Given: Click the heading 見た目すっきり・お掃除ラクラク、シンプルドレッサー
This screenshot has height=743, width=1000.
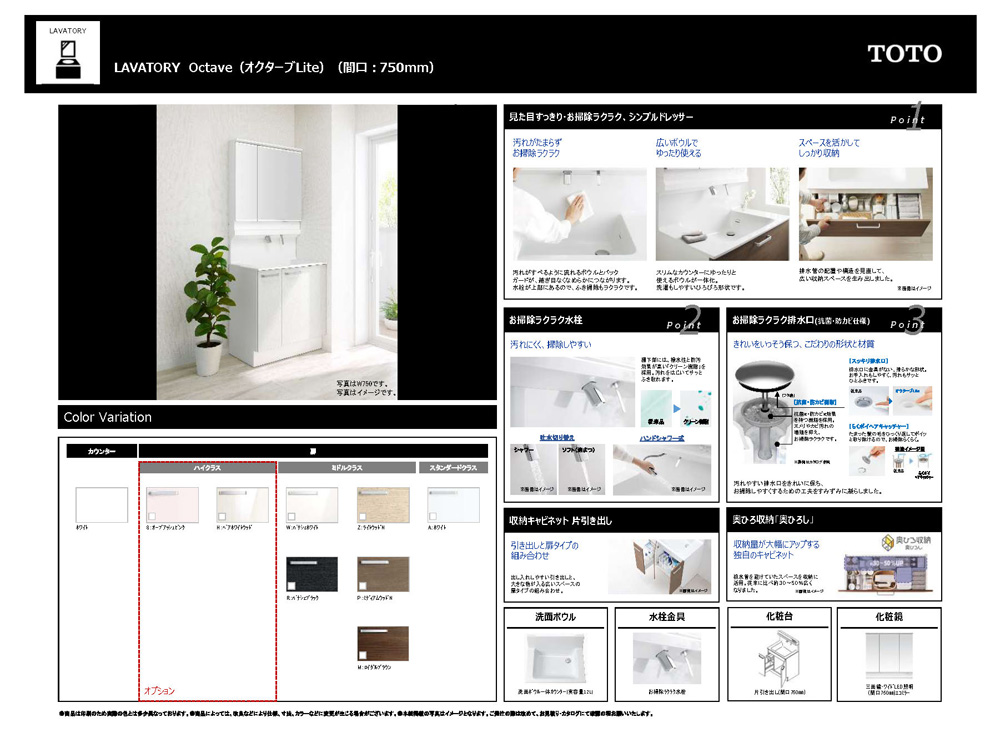Looking at the screenshot, I should click(601, 117).
